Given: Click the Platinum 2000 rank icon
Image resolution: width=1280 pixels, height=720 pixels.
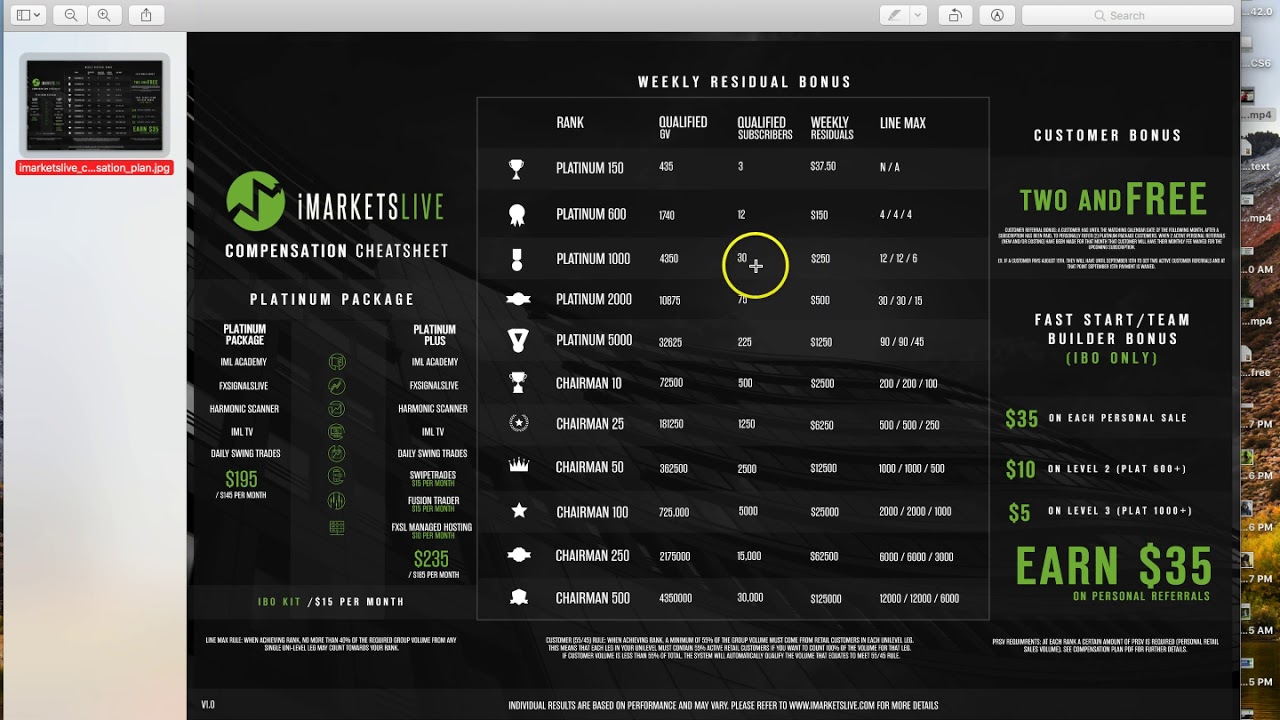Looking at the screenshot, I should click(518, 299).
